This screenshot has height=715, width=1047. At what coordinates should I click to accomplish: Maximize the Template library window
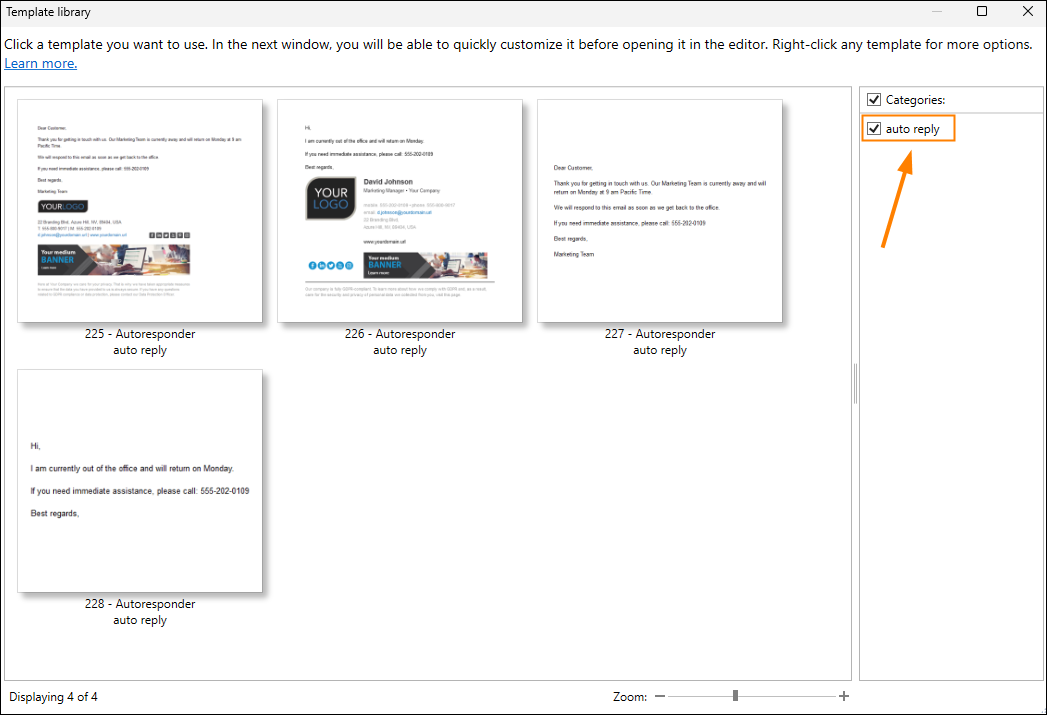tap(982, 11)
